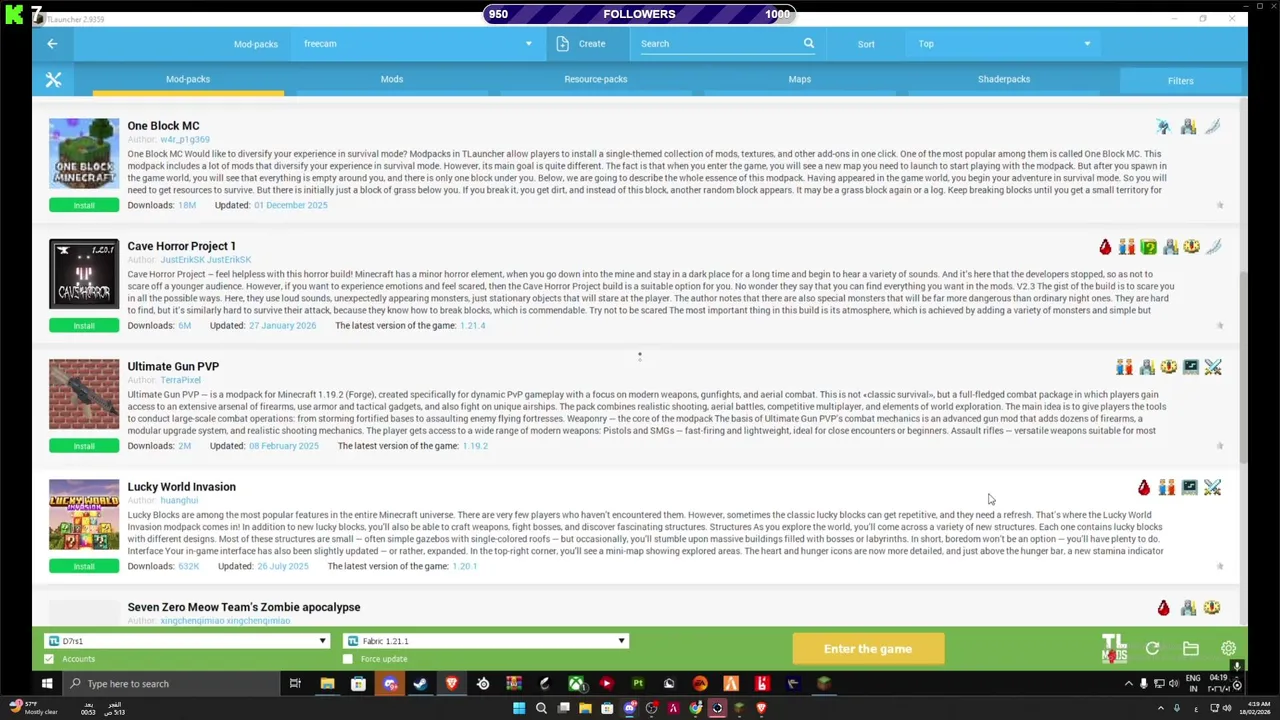Expand the Mod-packs dropdown showing freecam
The height and width of the screenshot is (720, 1280).
[x=418, y=43]
